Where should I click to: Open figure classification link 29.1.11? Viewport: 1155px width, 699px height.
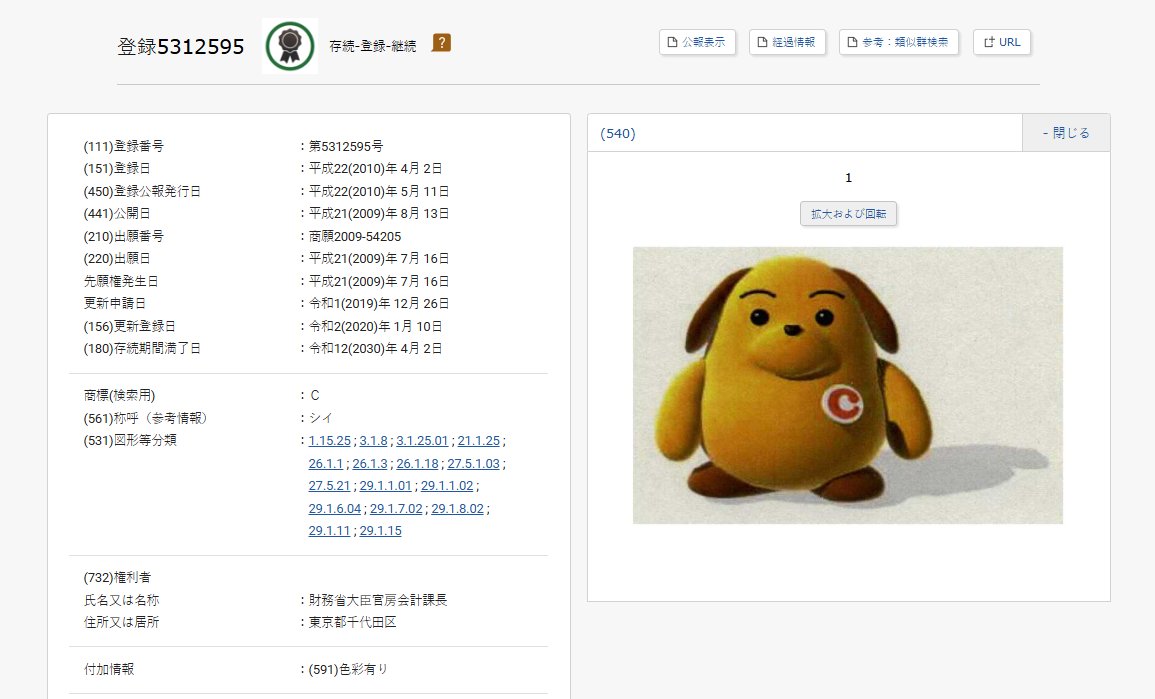(x=329, y=530)
